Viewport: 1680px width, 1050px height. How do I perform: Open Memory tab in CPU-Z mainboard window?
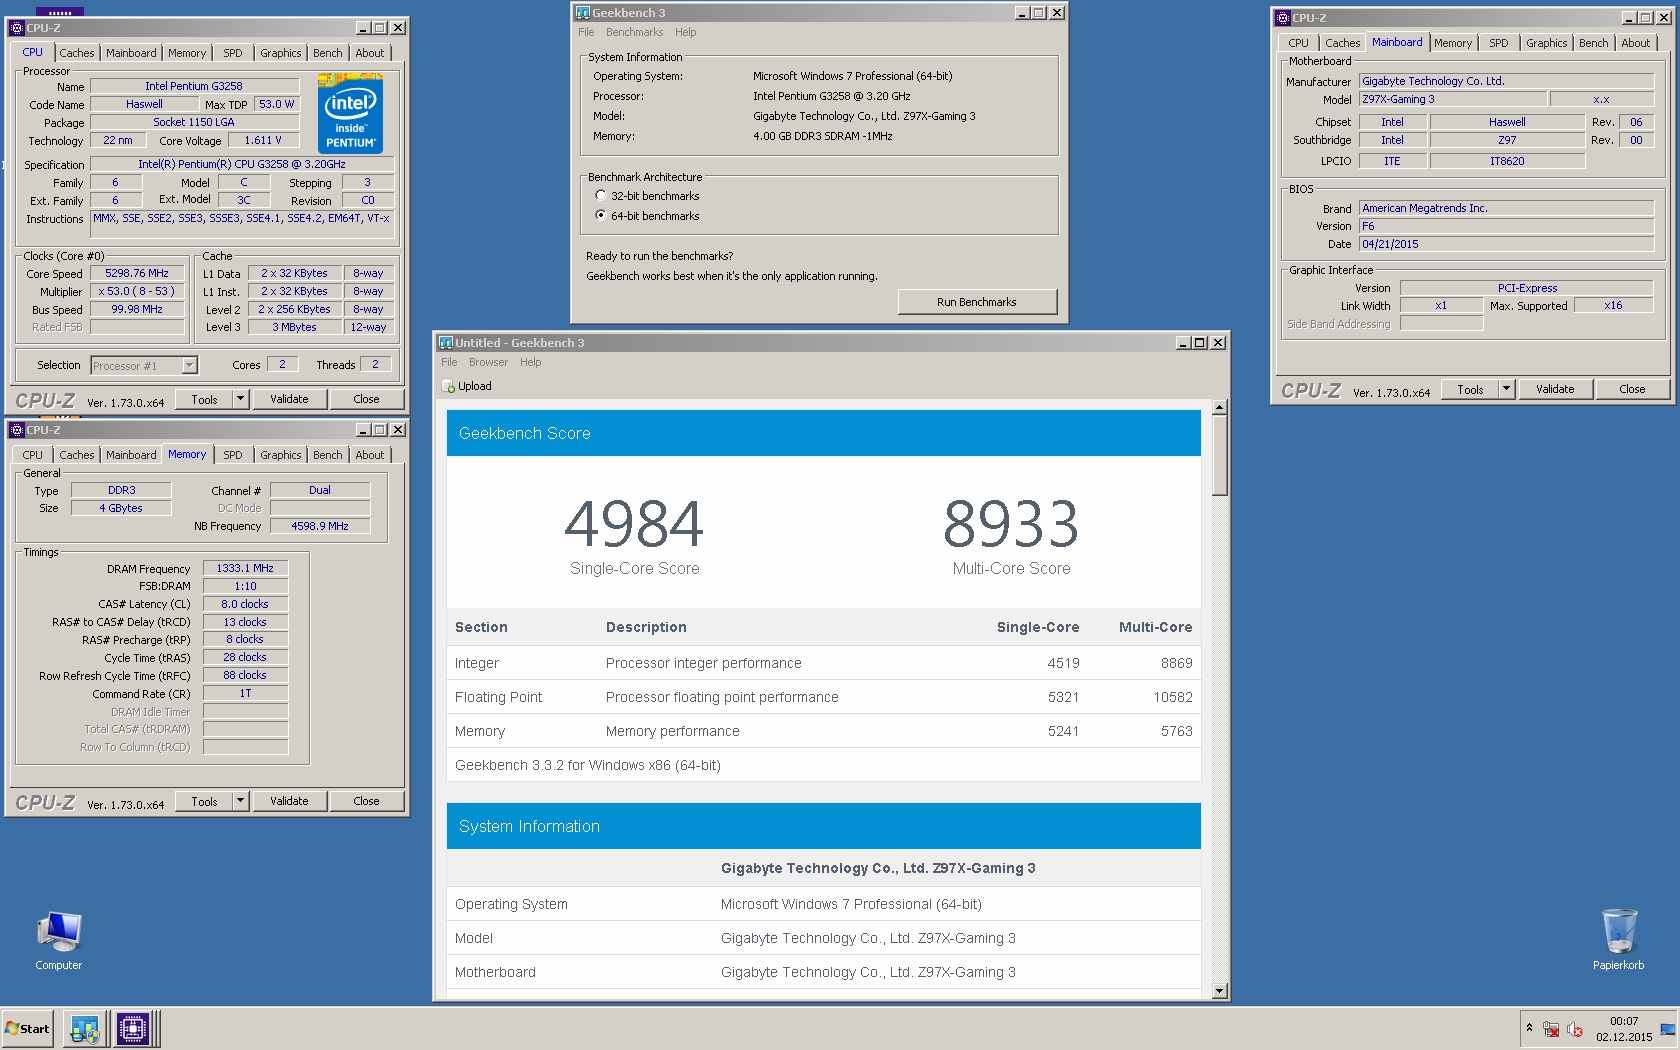tap(1452, 43)
